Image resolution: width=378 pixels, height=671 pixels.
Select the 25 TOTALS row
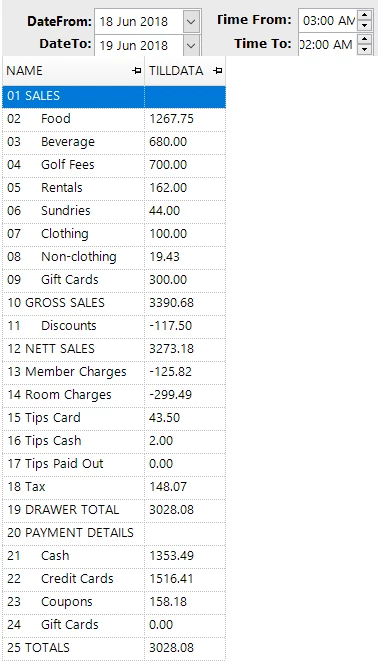click(x=114, y=648)
